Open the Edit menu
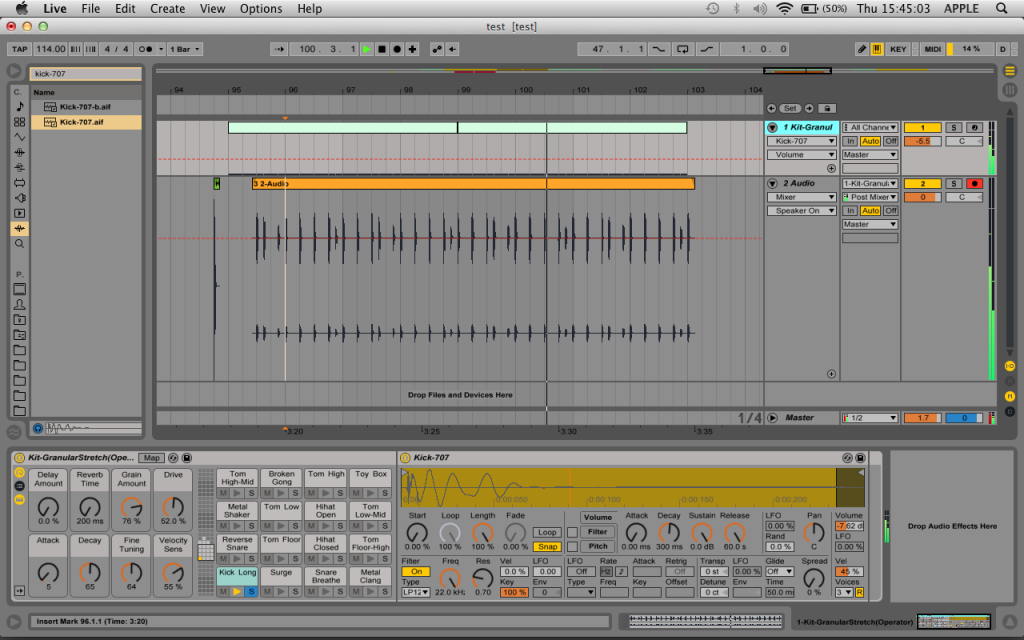 point(125,8)
